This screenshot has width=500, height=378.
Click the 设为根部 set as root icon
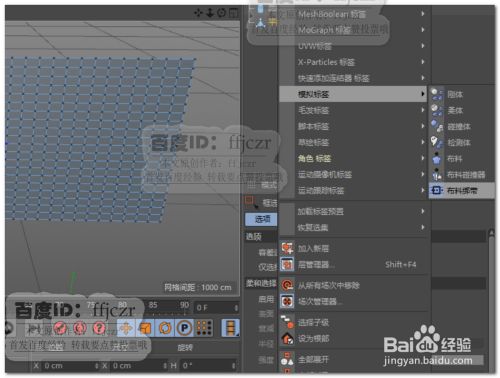coord(287,339)
